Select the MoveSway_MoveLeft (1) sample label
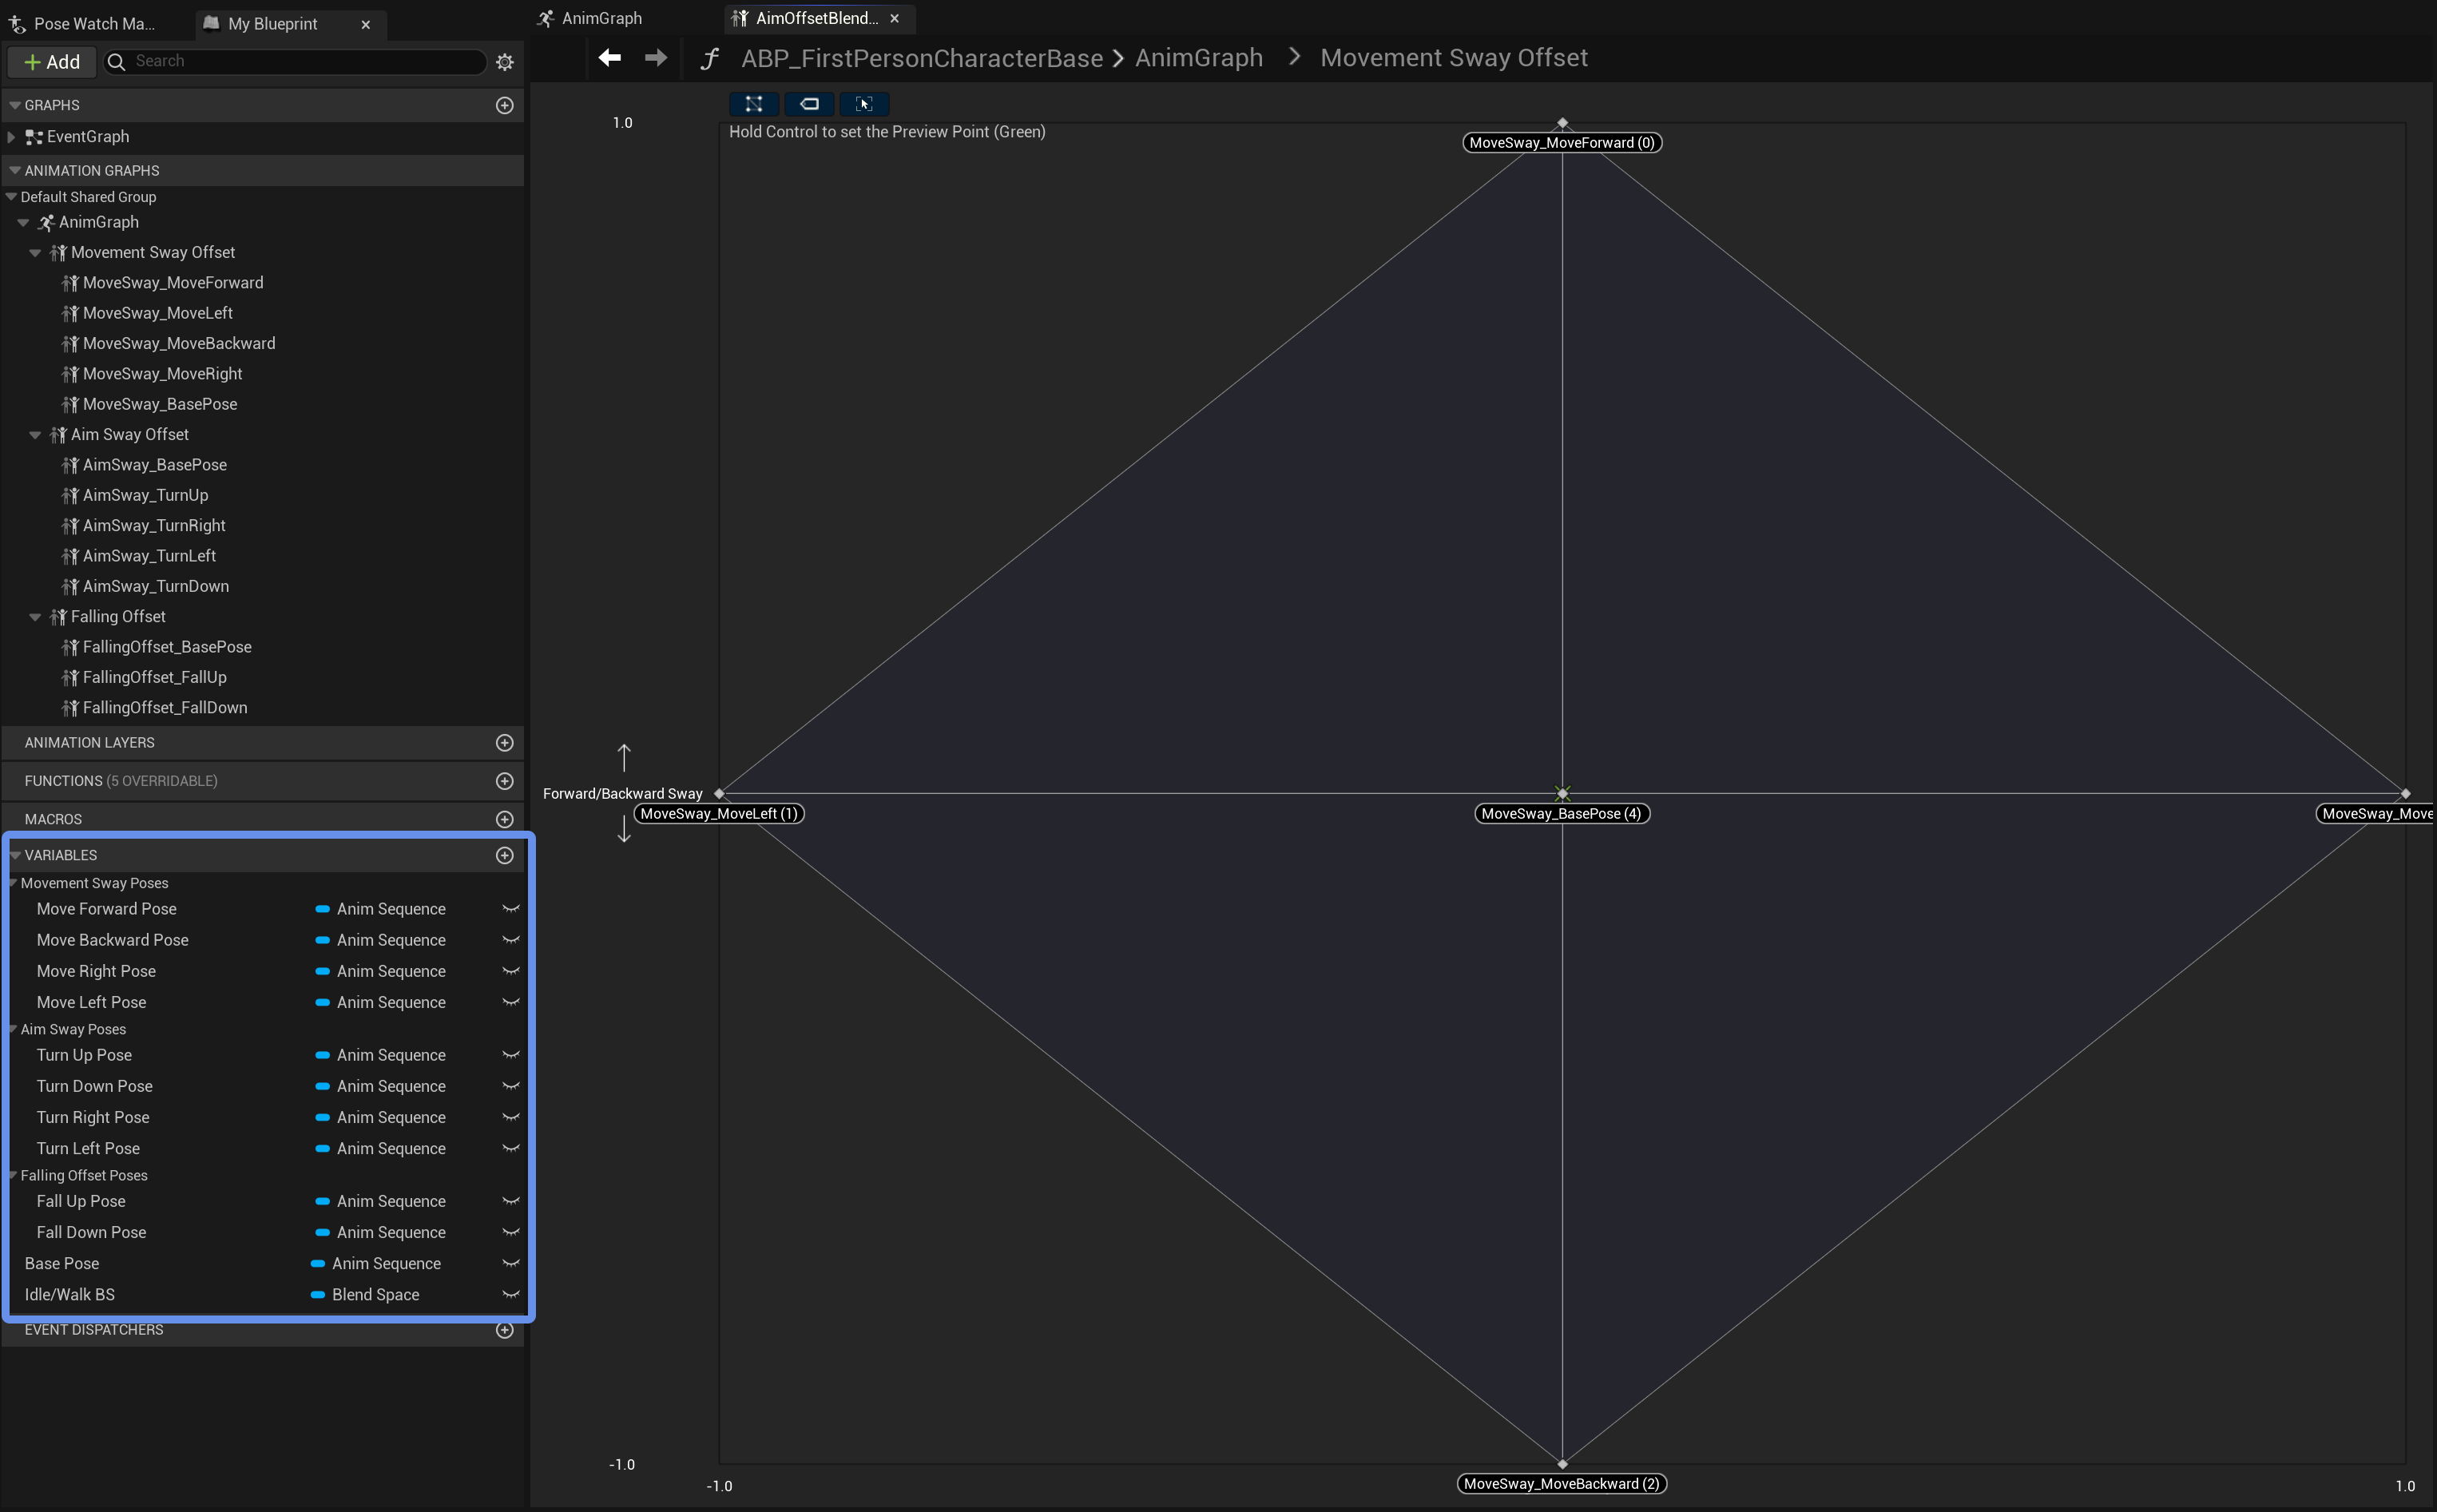2437x1512 pixels. [719, 814]
